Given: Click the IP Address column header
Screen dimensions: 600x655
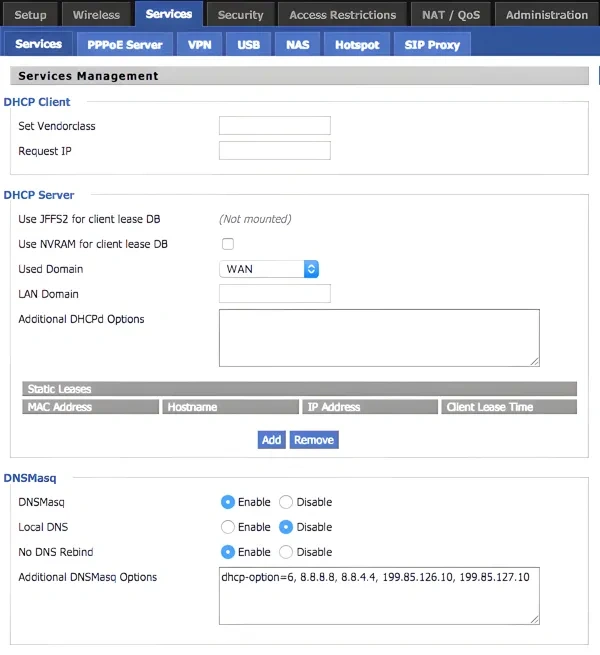Looking at the screenshot, I should 370,406.
